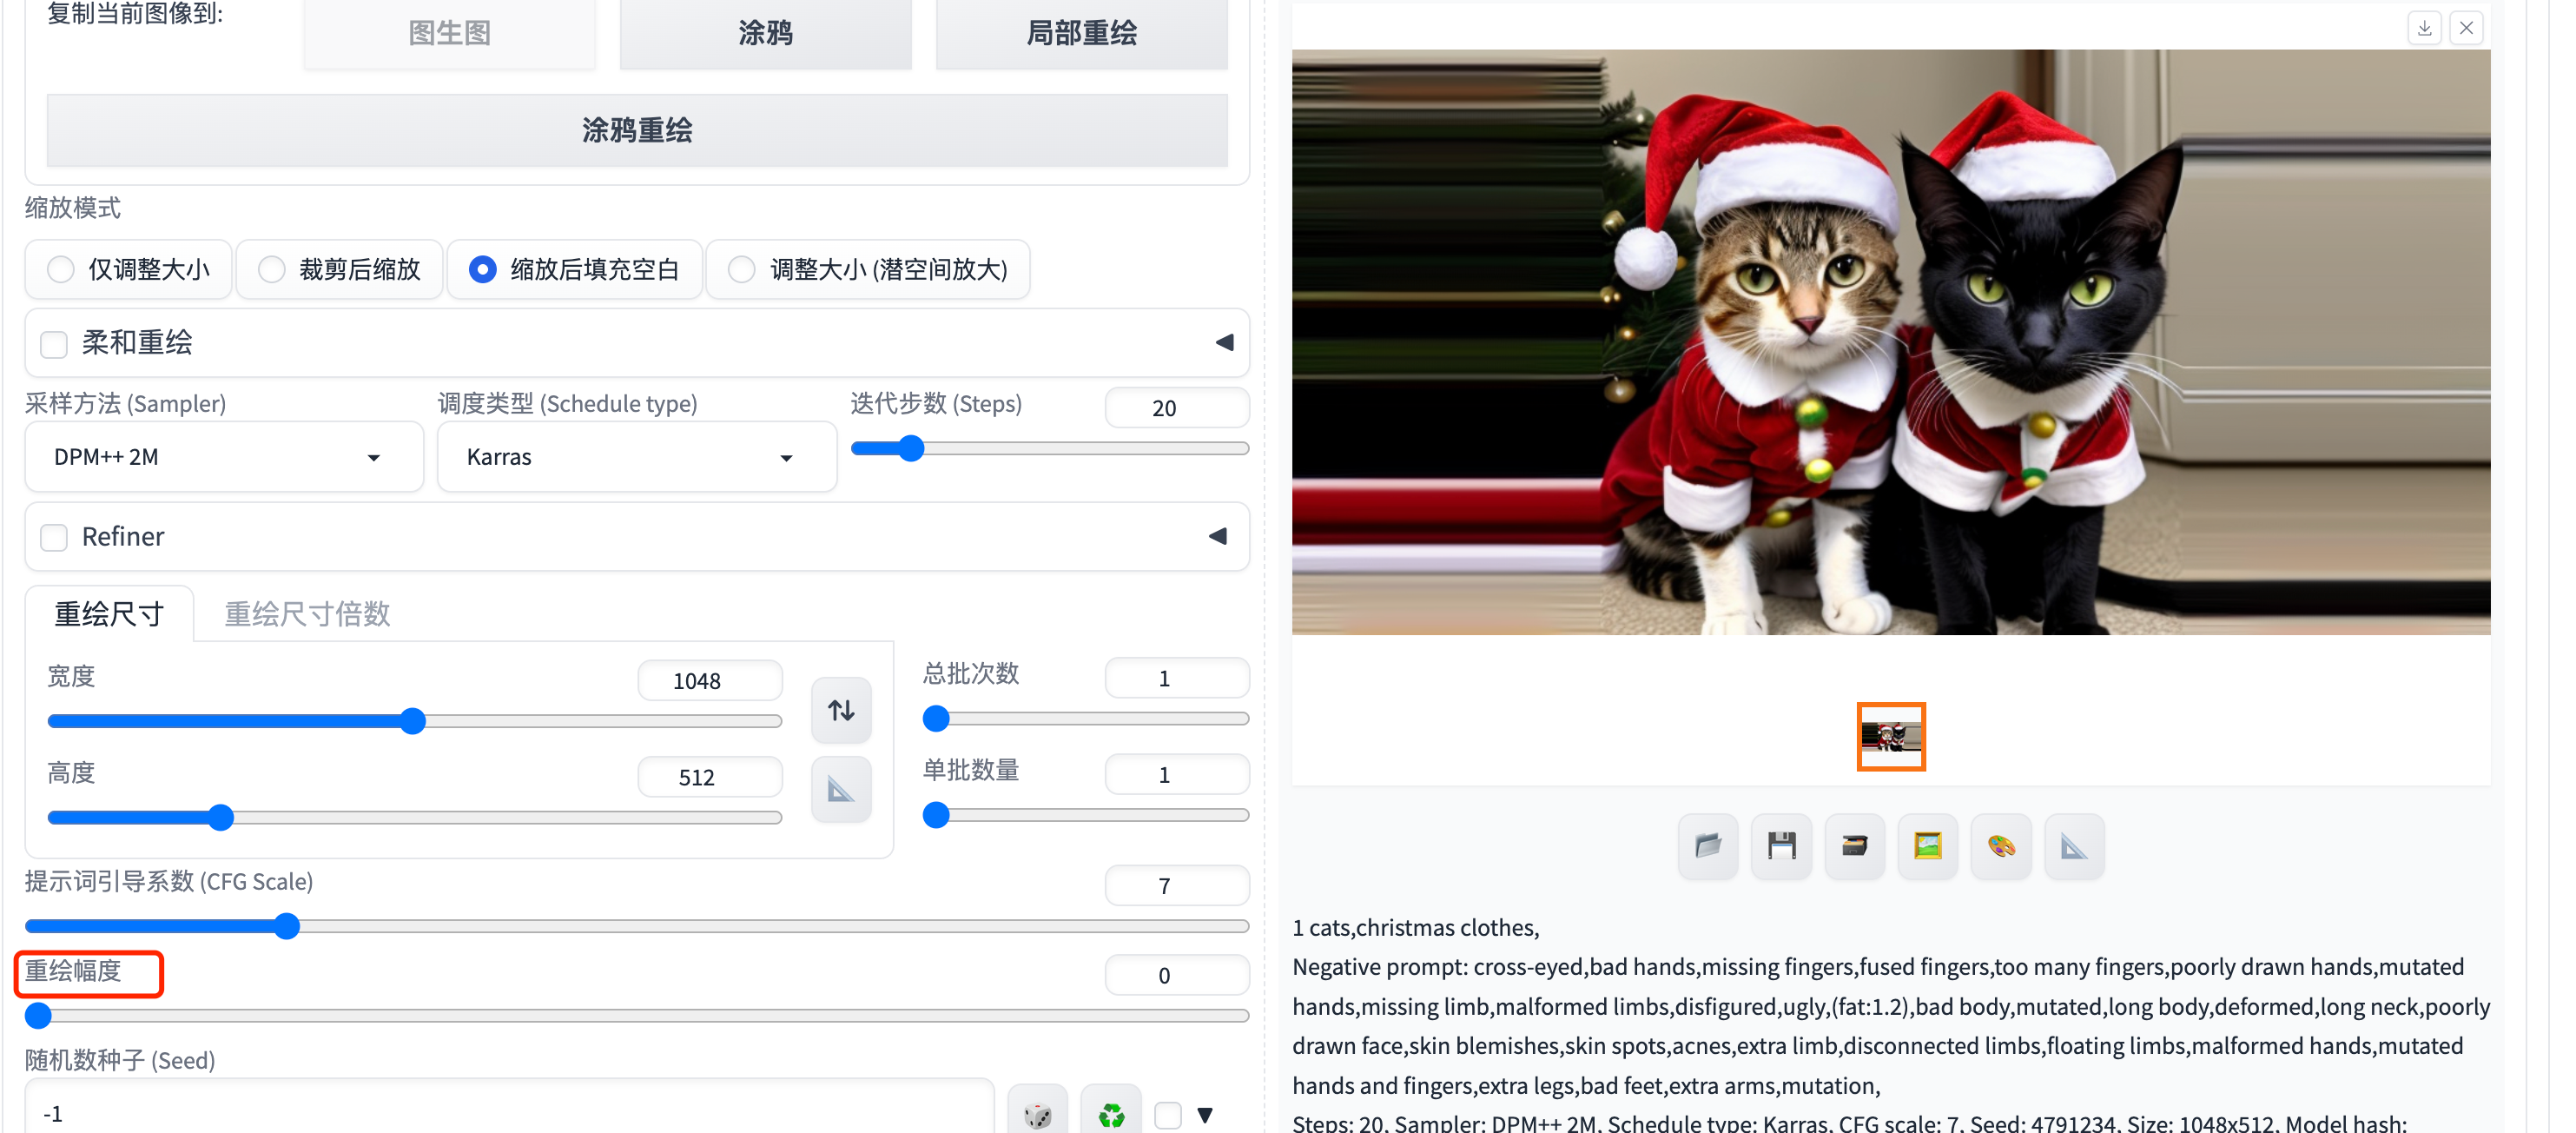Image resolution: width=2576 pixels, height=1133 pixels.
Task: Click the green recycle seed icon
Action: click(1111, 1113)
